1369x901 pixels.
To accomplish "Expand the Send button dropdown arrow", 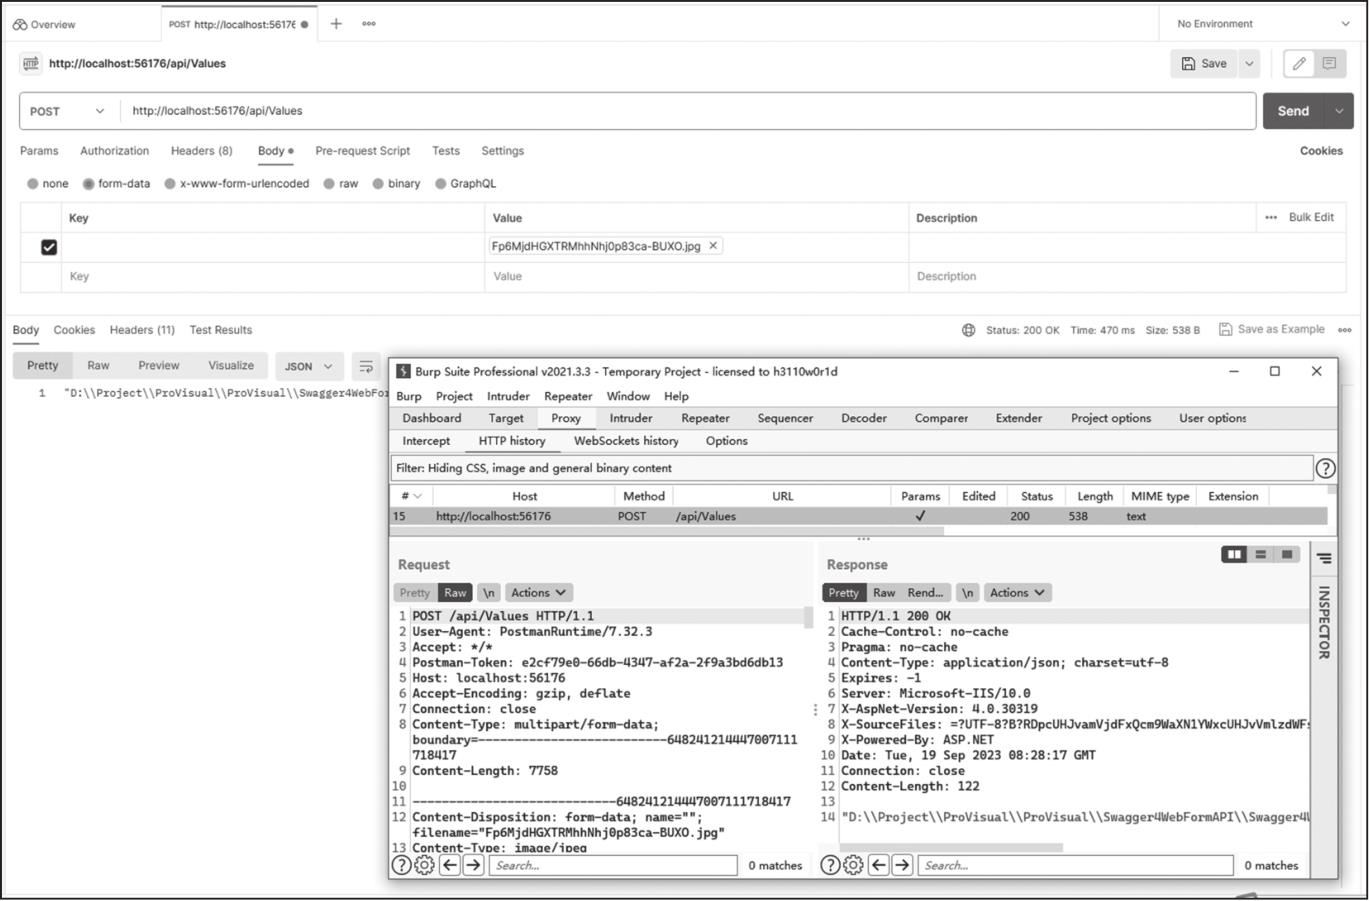I will pyautogui.click(x=1339, y=111).
